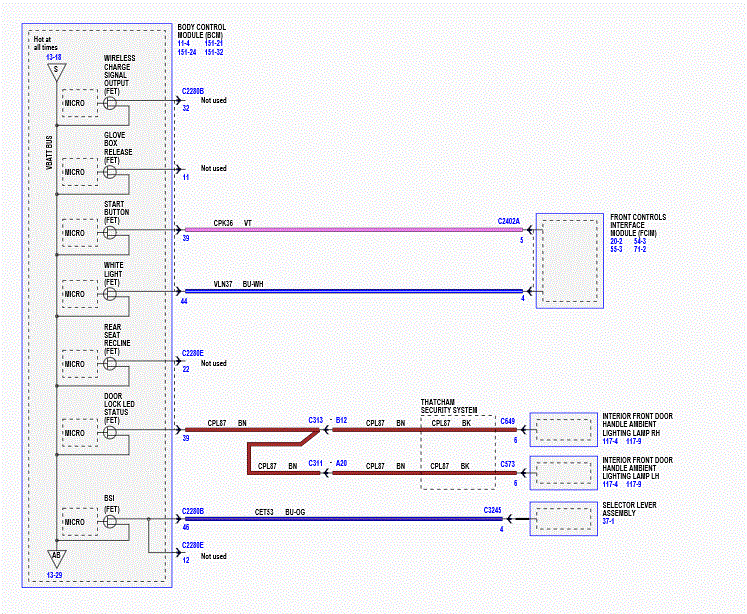Click the VBATT BUS label
Image resolution: width=747 pixels, height=614 pixels.
click(49, 152)
